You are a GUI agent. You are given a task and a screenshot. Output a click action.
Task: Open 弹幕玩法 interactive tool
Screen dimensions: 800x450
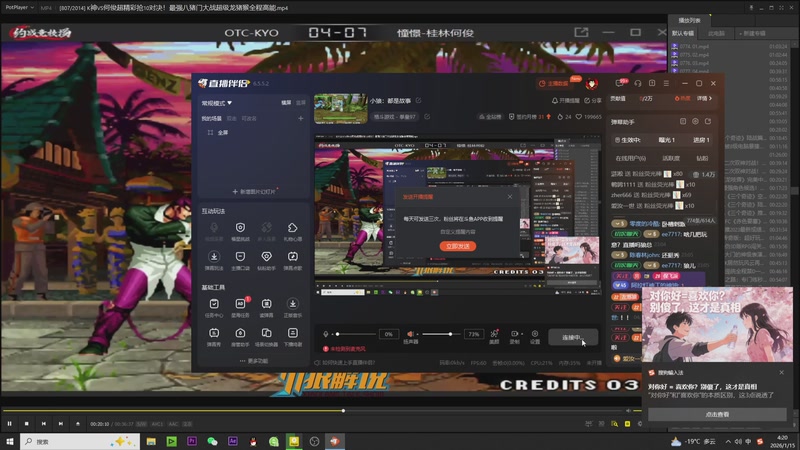click(x=214, y=260)
